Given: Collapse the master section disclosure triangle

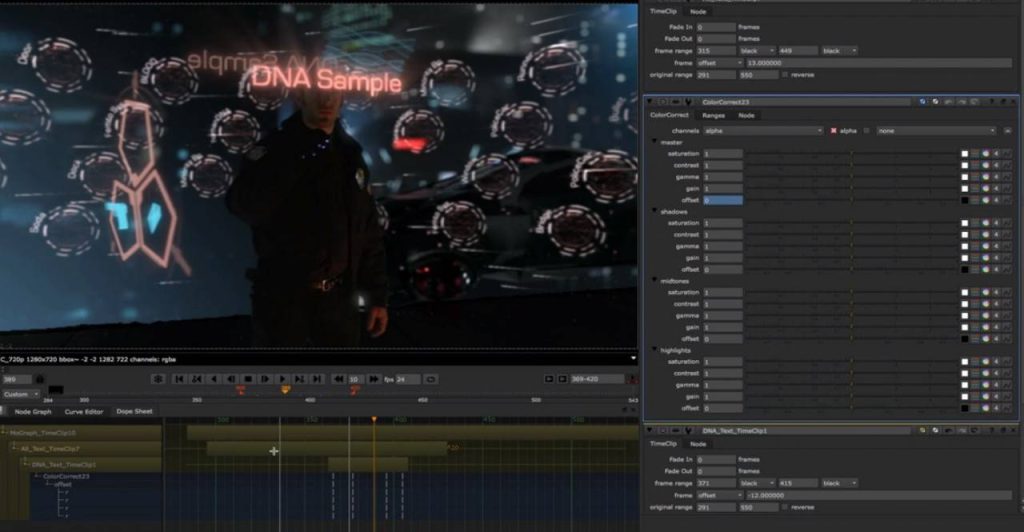Looking at the screenshot, I should tap(654, 142).
